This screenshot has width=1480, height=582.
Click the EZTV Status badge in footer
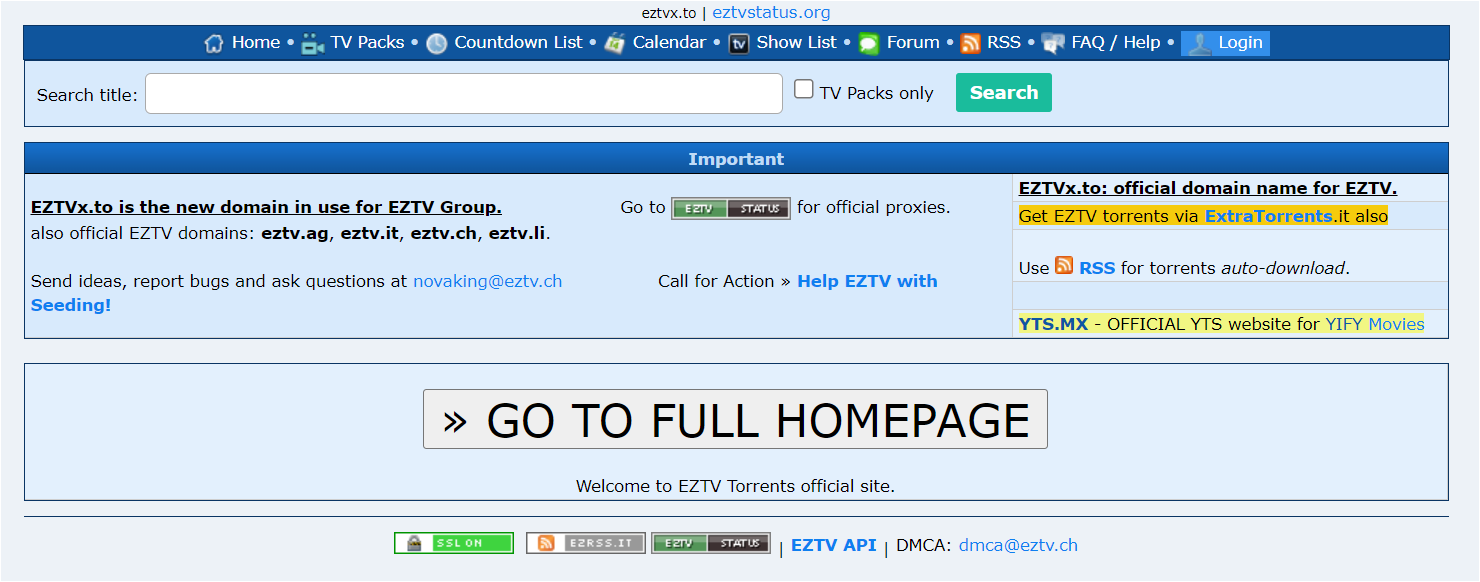click(711, 543)
